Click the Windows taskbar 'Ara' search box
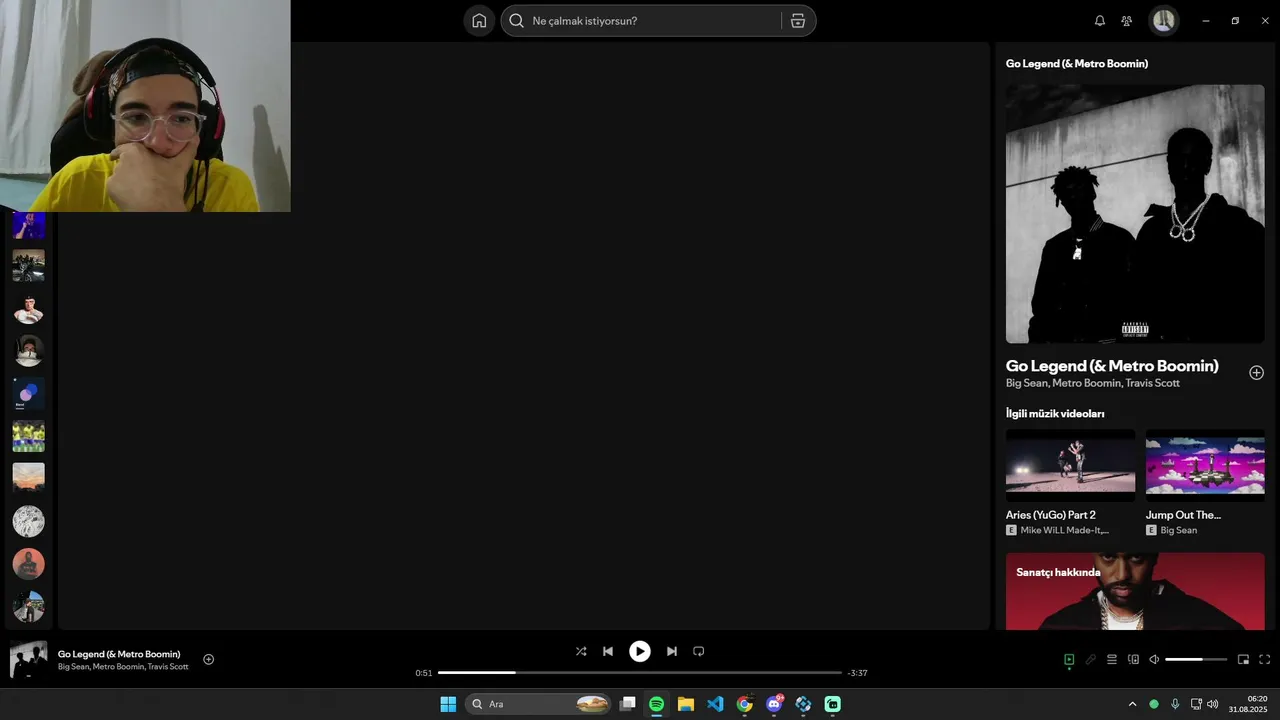 539,704
